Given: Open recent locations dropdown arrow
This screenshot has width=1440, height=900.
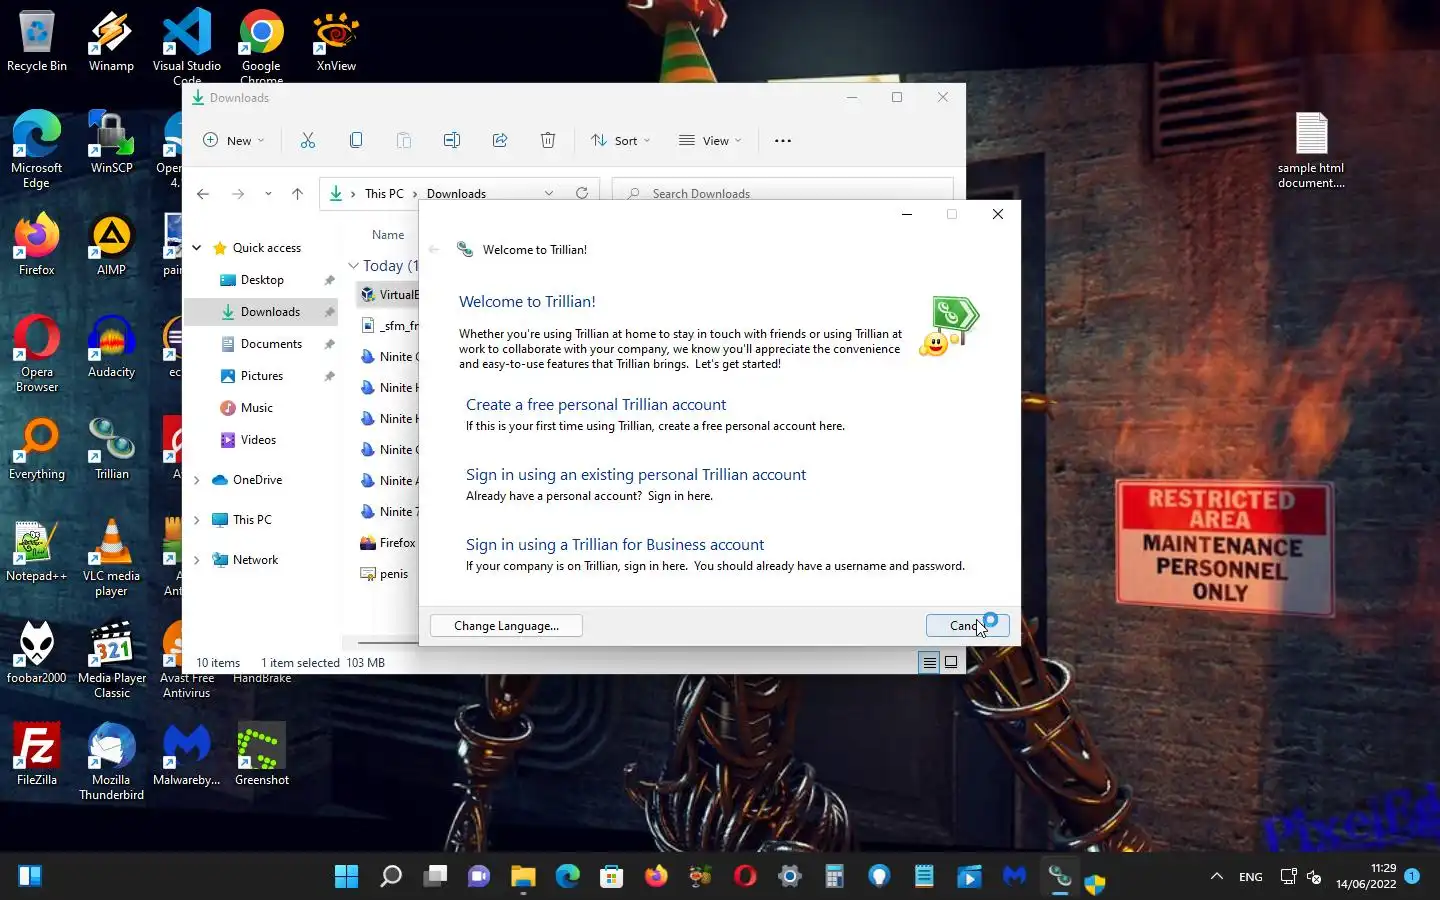Looking at the screenshot, I should point(268,194).
